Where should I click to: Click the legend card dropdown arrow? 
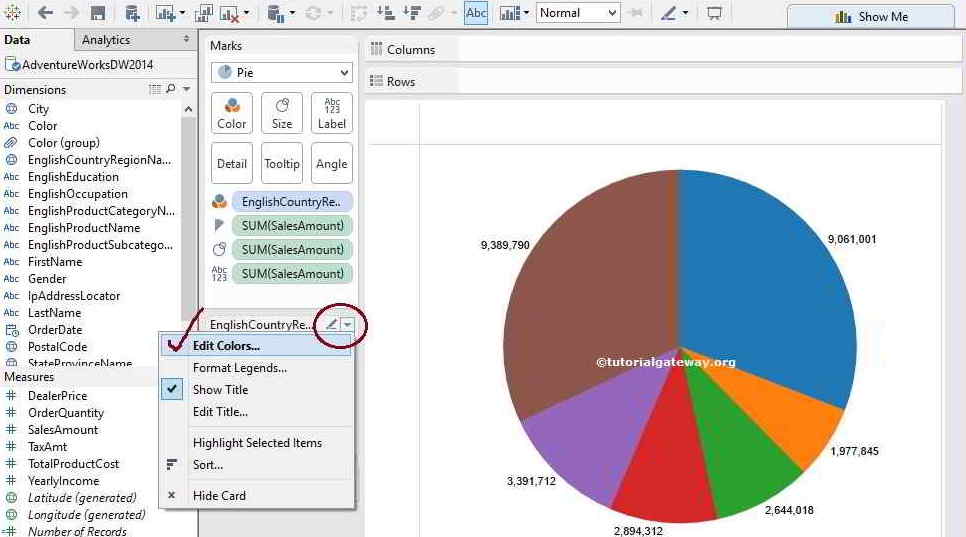pyautogui.click(x=347, y=325)
